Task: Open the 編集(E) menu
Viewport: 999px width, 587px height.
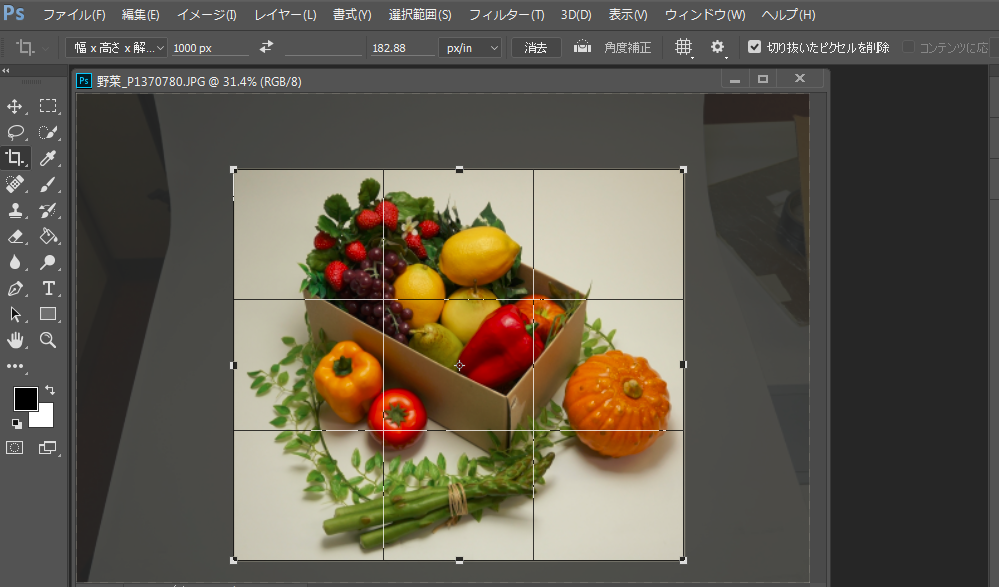Action: click(140, 14)
